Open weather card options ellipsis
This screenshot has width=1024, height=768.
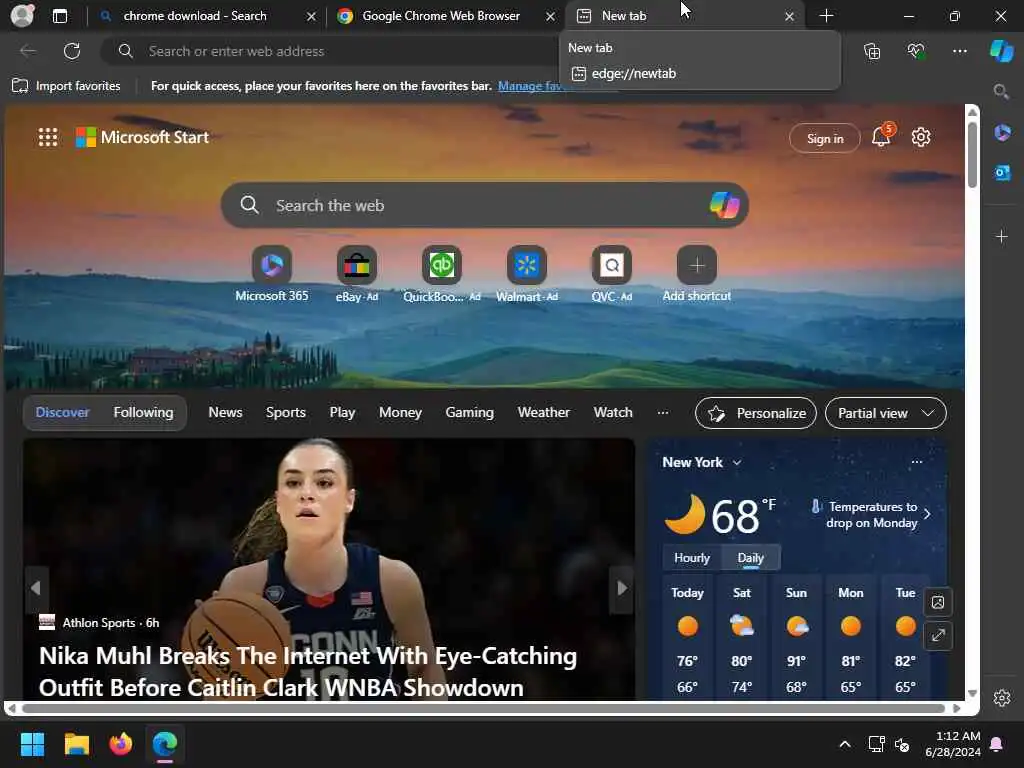917,462
